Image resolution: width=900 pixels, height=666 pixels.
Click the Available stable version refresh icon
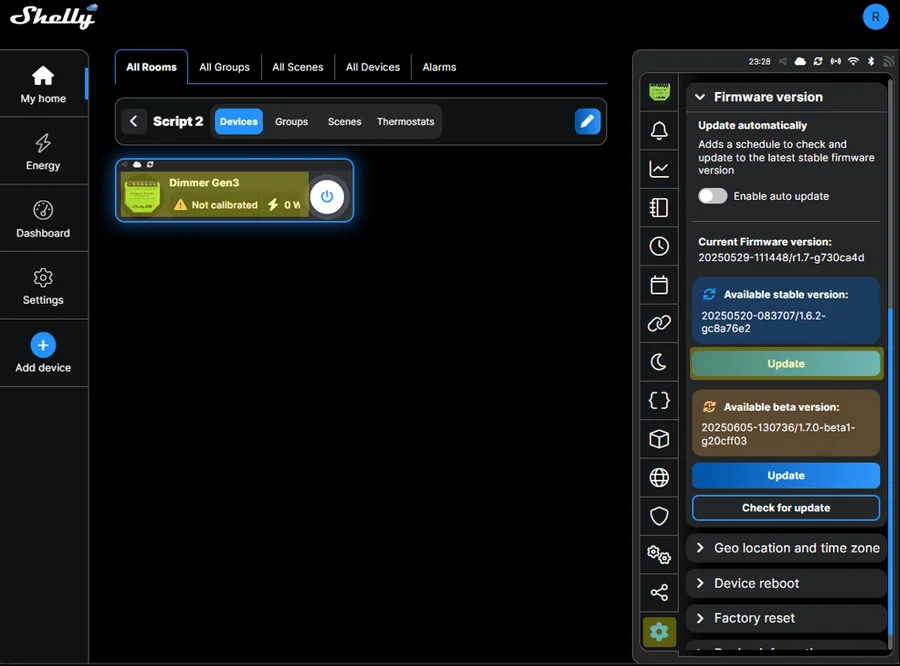coord(709,295)
